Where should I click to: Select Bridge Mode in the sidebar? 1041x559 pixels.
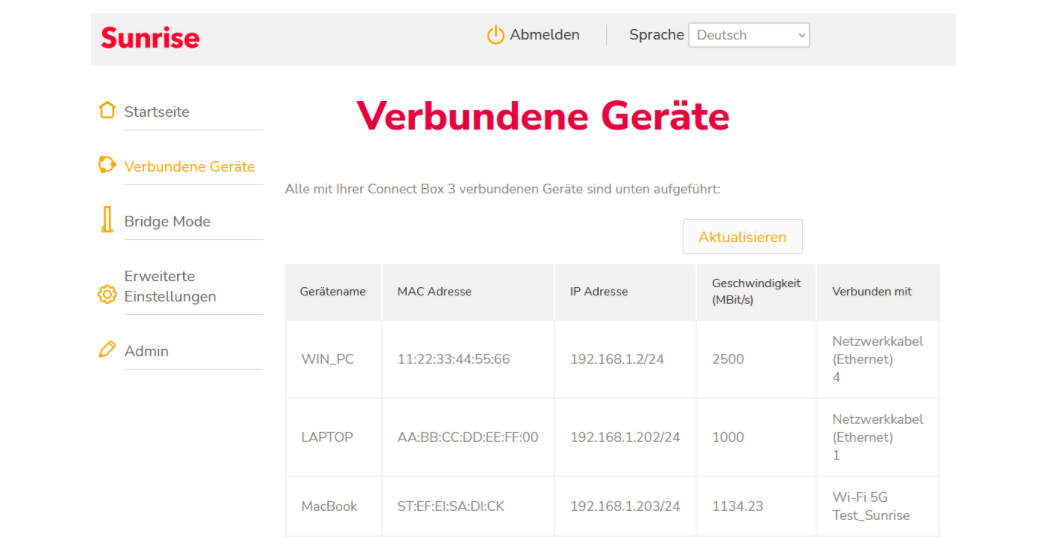tap(167, 222)
